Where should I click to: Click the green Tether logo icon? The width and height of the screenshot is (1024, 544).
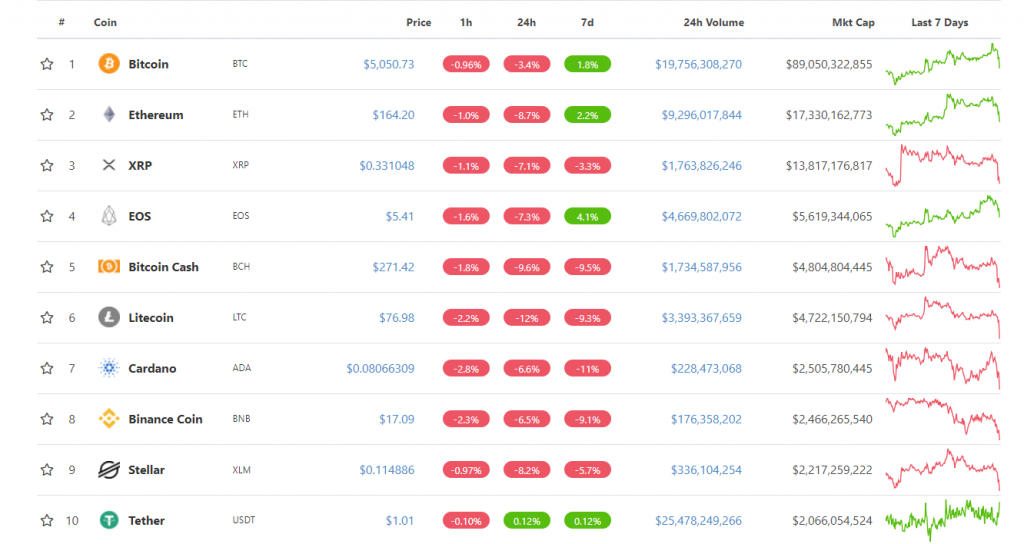(x=109, y=520)
